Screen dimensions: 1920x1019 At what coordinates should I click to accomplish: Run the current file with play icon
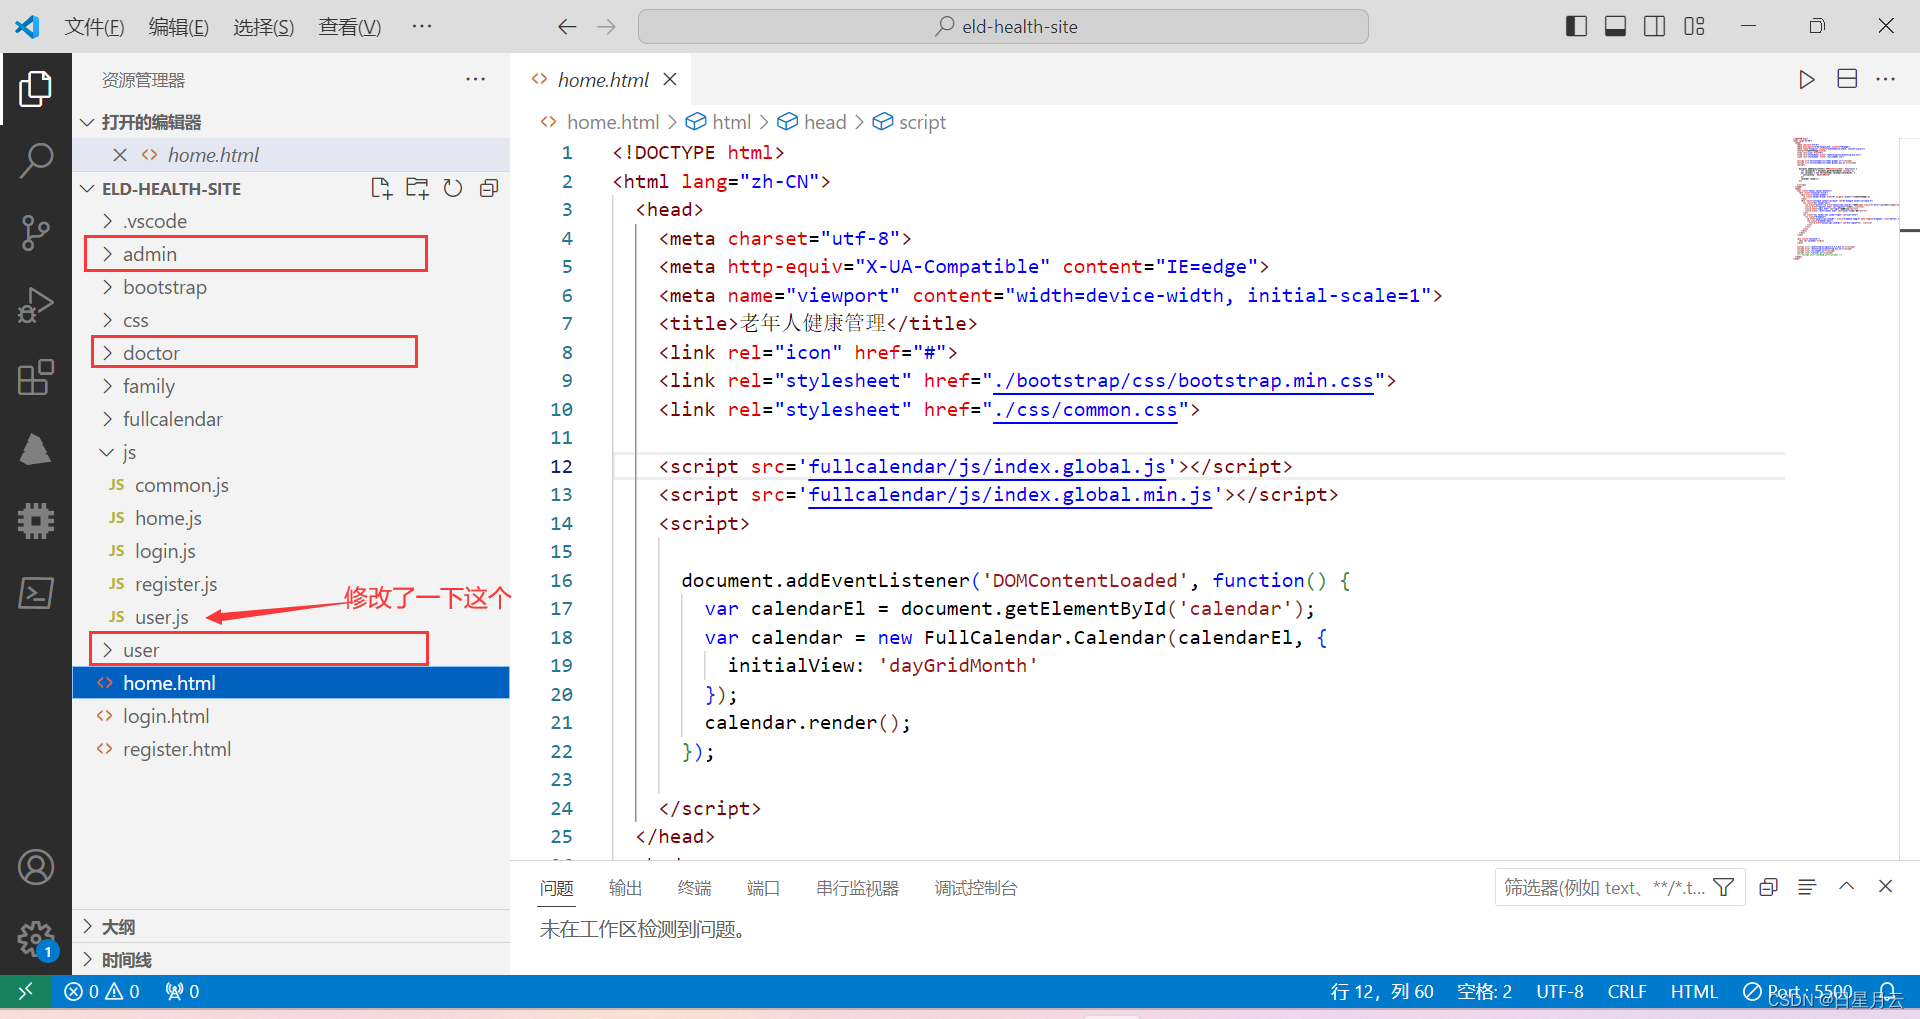coord(1806,79)
